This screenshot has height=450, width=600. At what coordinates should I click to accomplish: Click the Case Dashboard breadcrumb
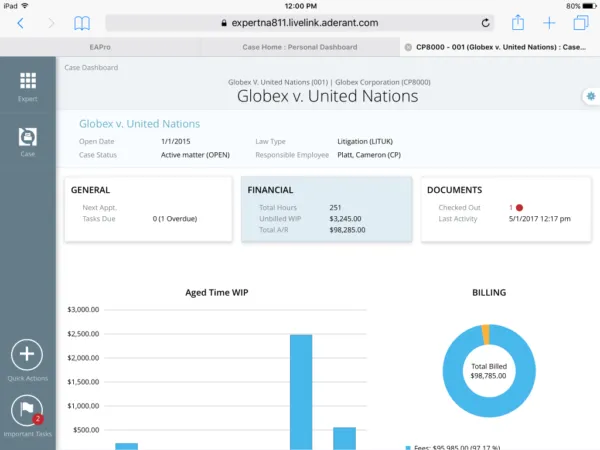click(x=91, y=68)
